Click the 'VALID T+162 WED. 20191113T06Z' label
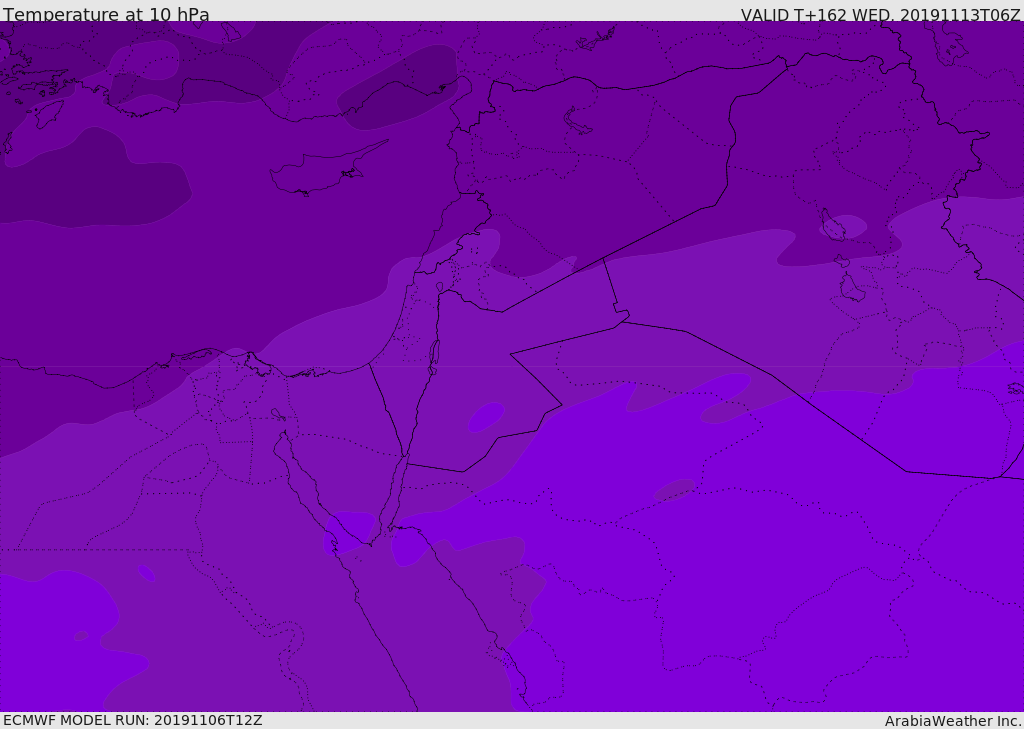Viewport: 1024px width, 729px height. (880, 15)
